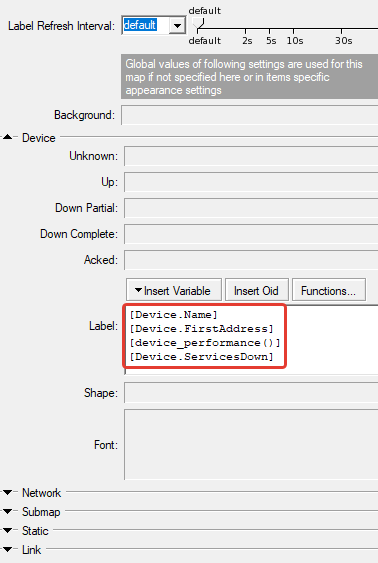The image size is (378, 563).
Task: Click the Down Partial color field
Action: click(251, 208)
